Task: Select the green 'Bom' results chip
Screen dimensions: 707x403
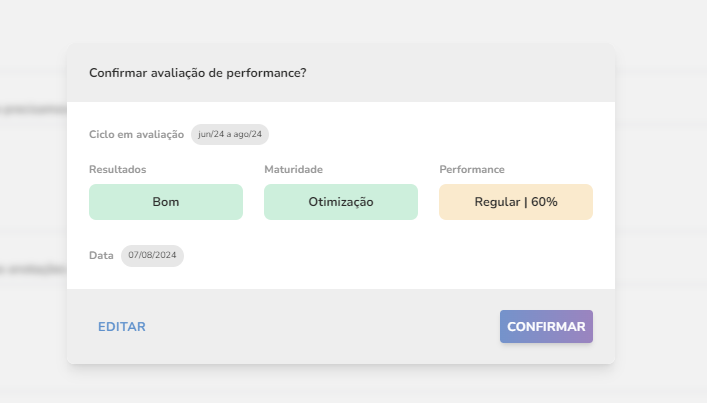Action: tap(166, 202)
